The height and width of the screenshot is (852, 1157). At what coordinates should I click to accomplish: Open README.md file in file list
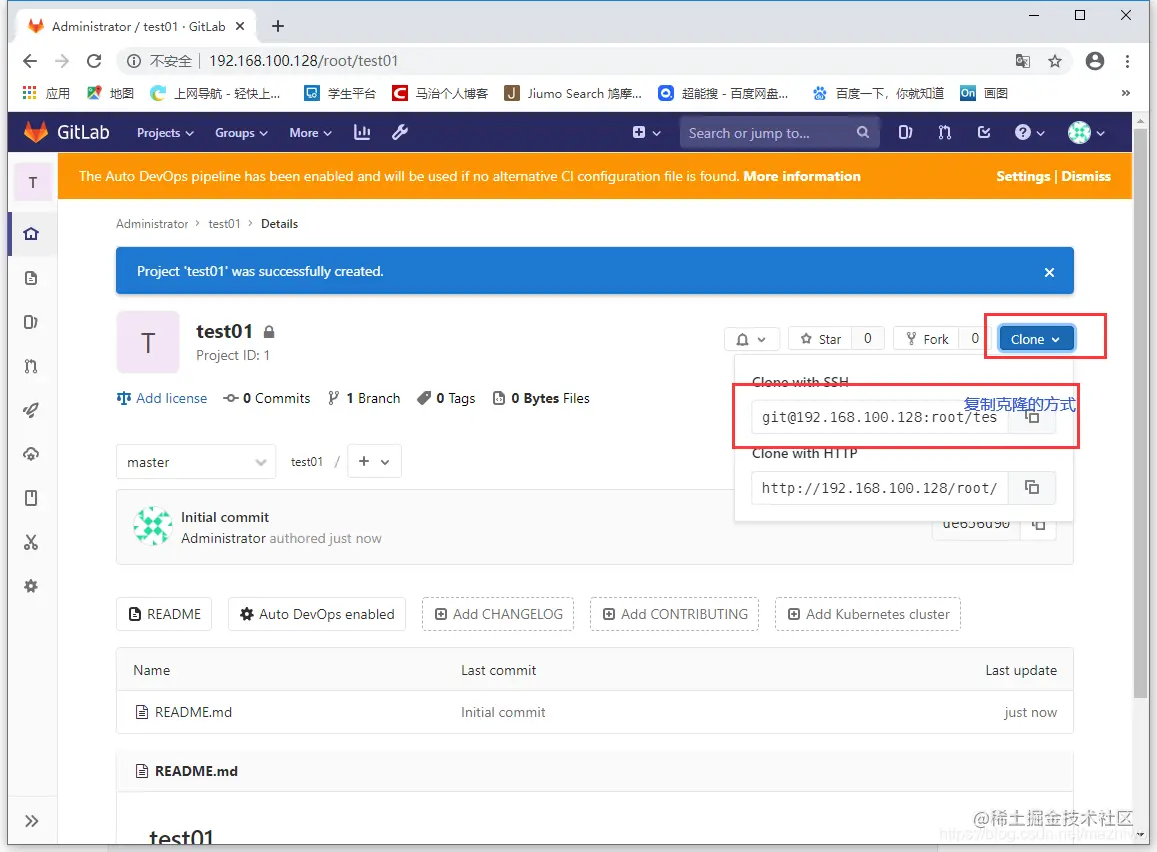[193, 713]
